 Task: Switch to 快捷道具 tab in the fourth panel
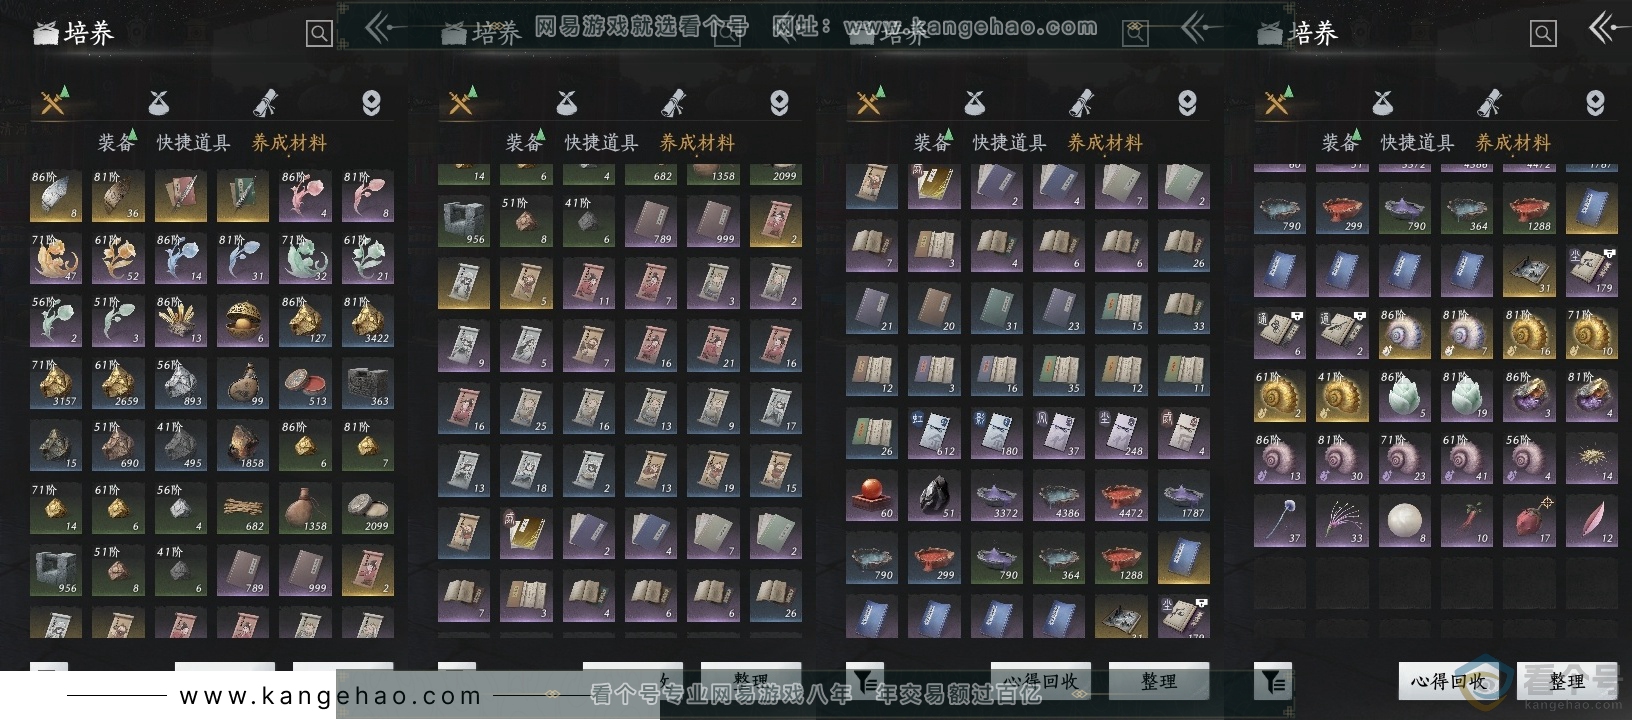coord(1417,143)
